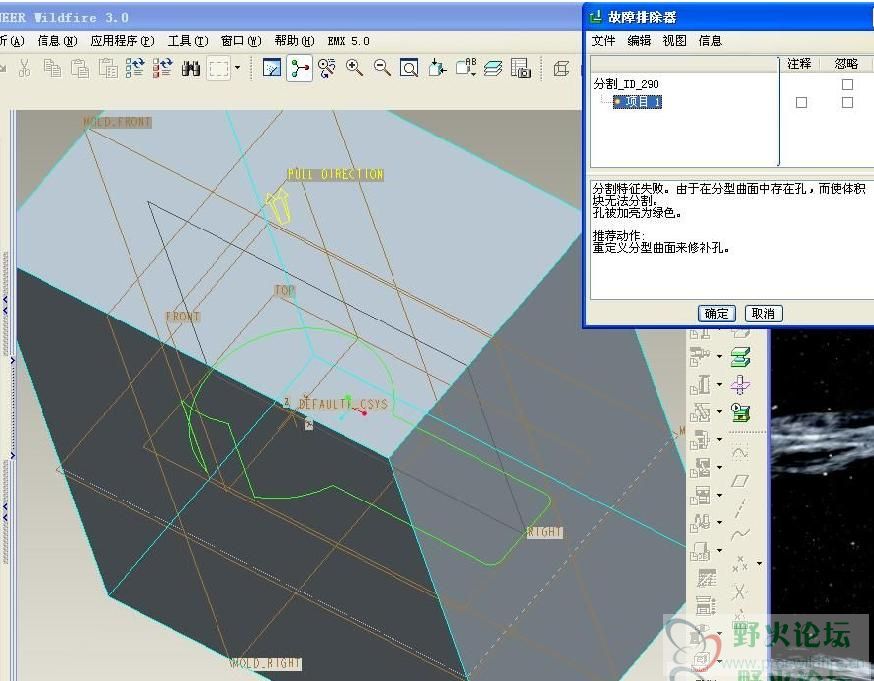The image size is (874, 681).
Task: Click the Orient Mode icon
Action: tap(326, 68)
